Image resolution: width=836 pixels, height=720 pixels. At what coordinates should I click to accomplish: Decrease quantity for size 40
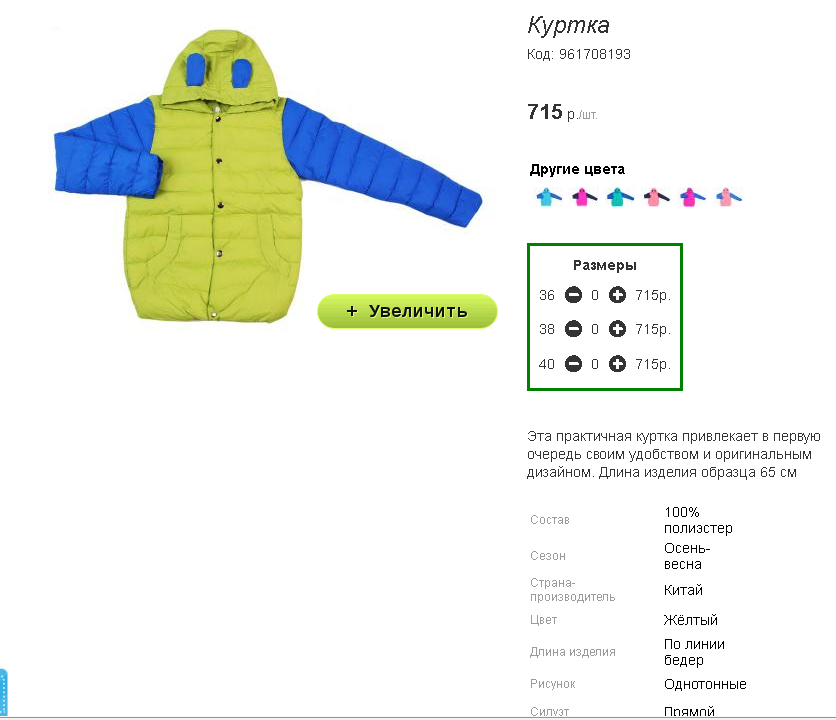pyautogui.click(x=573, y=364)
